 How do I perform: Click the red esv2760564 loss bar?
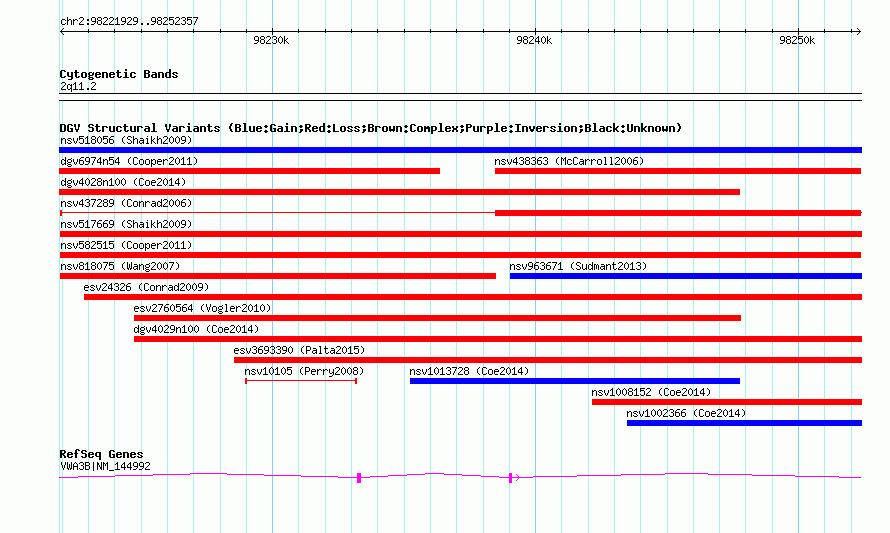(437, 318)
